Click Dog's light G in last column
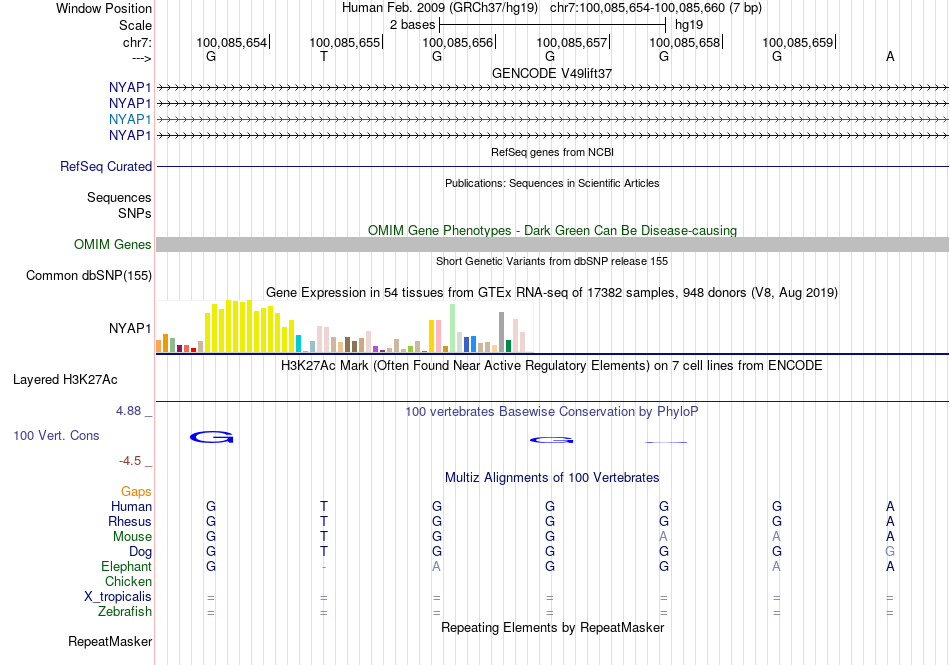 [890, 552]
